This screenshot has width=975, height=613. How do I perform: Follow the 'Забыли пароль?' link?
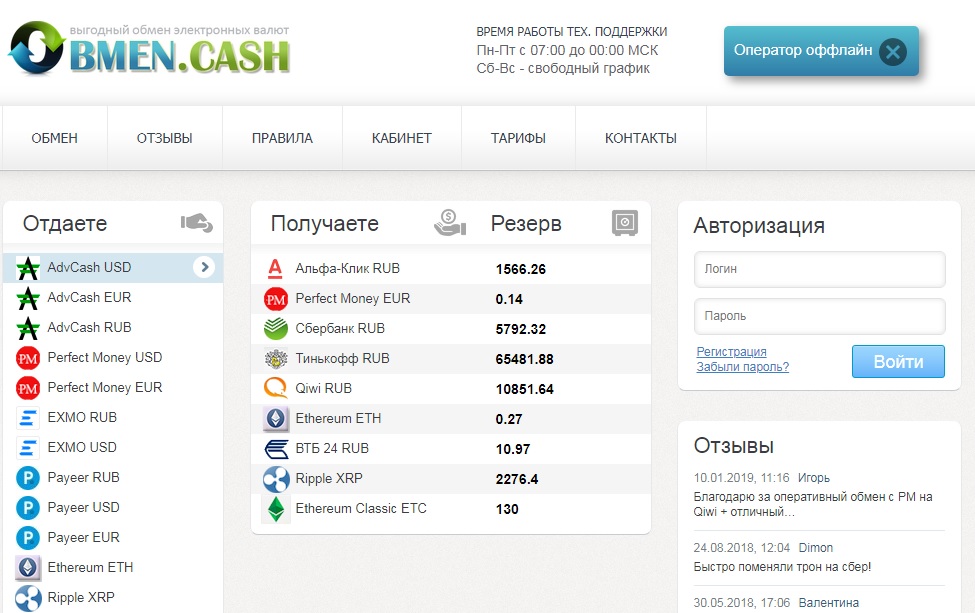coord(742,367)
